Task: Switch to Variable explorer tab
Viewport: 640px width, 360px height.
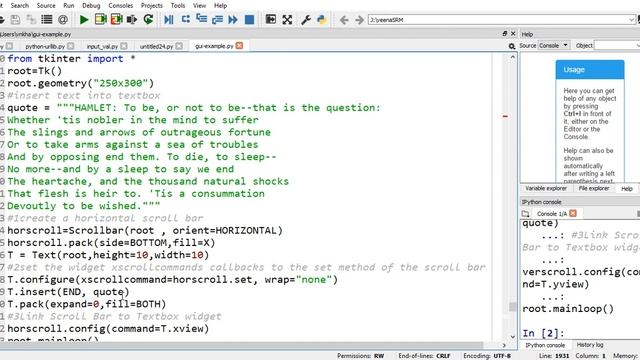Action: click(x=546, y=188)
